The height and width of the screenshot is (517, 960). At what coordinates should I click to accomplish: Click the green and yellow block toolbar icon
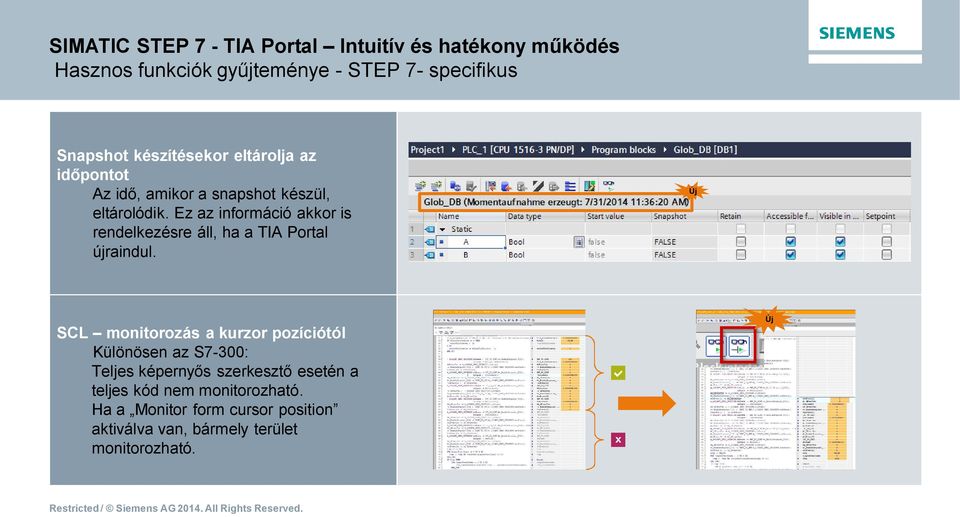(590, 186)
